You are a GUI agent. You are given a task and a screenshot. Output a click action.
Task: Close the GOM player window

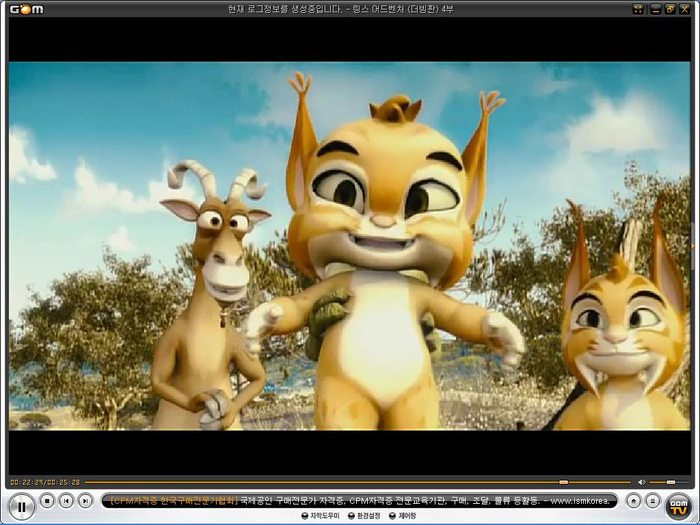[x=684, y=9]
